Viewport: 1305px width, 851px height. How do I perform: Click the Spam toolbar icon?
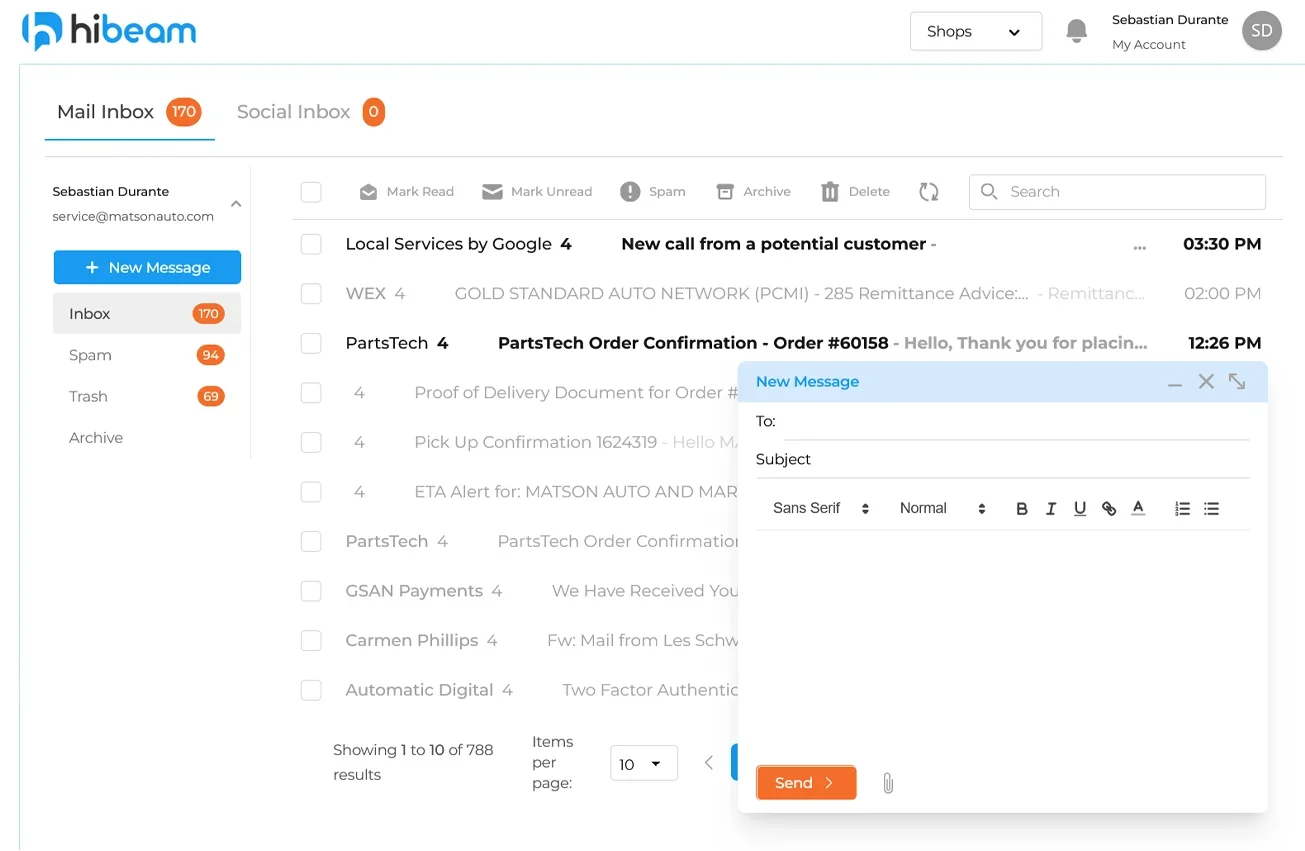coord(630,192)
